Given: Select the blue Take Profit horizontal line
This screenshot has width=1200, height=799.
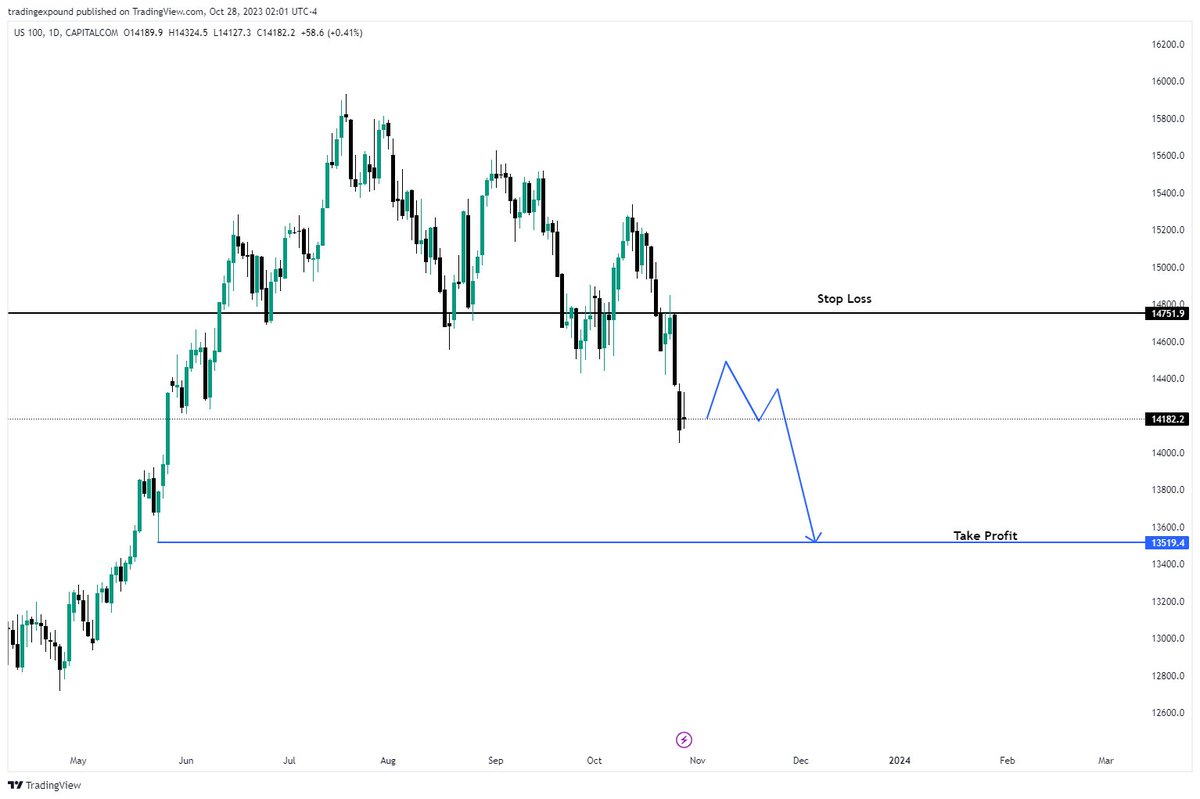Looking at the screenshot, I should [x=650, y=542].
